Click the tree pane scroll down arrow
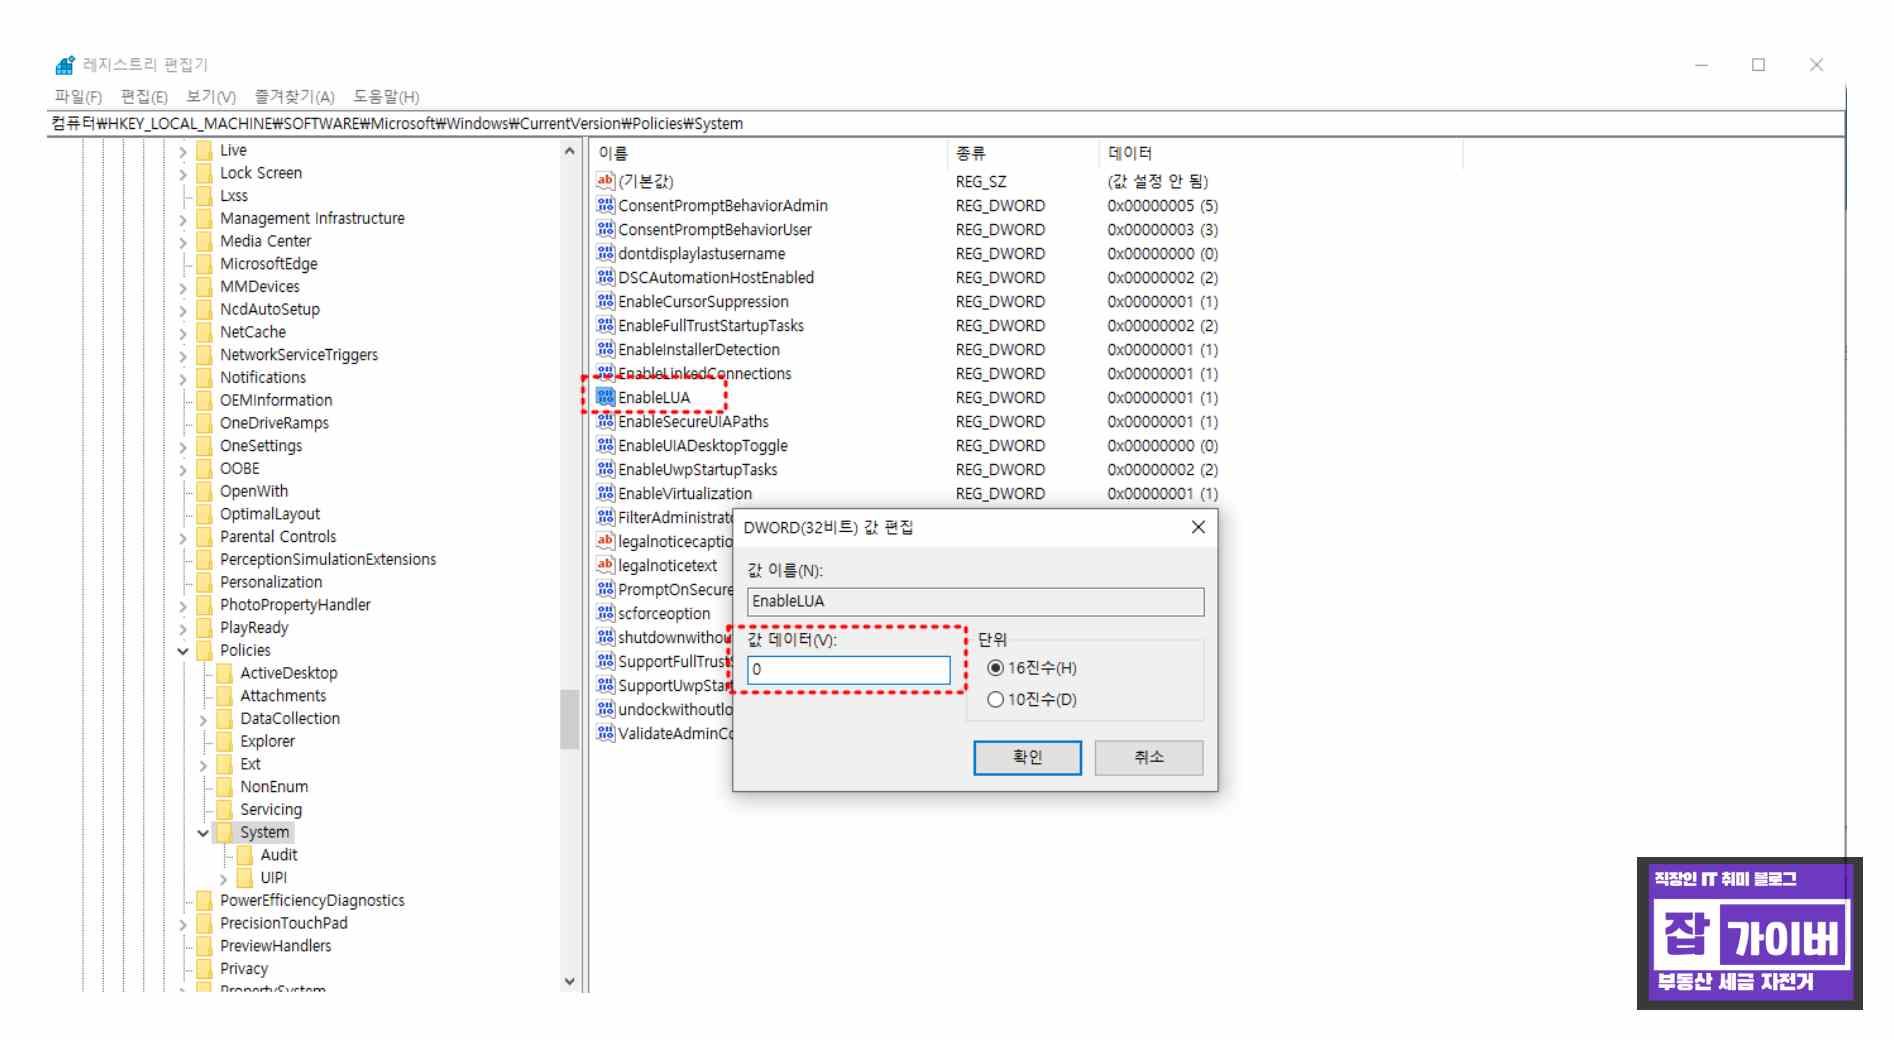Screen dimensions: 1894x1040 [569, 982]
